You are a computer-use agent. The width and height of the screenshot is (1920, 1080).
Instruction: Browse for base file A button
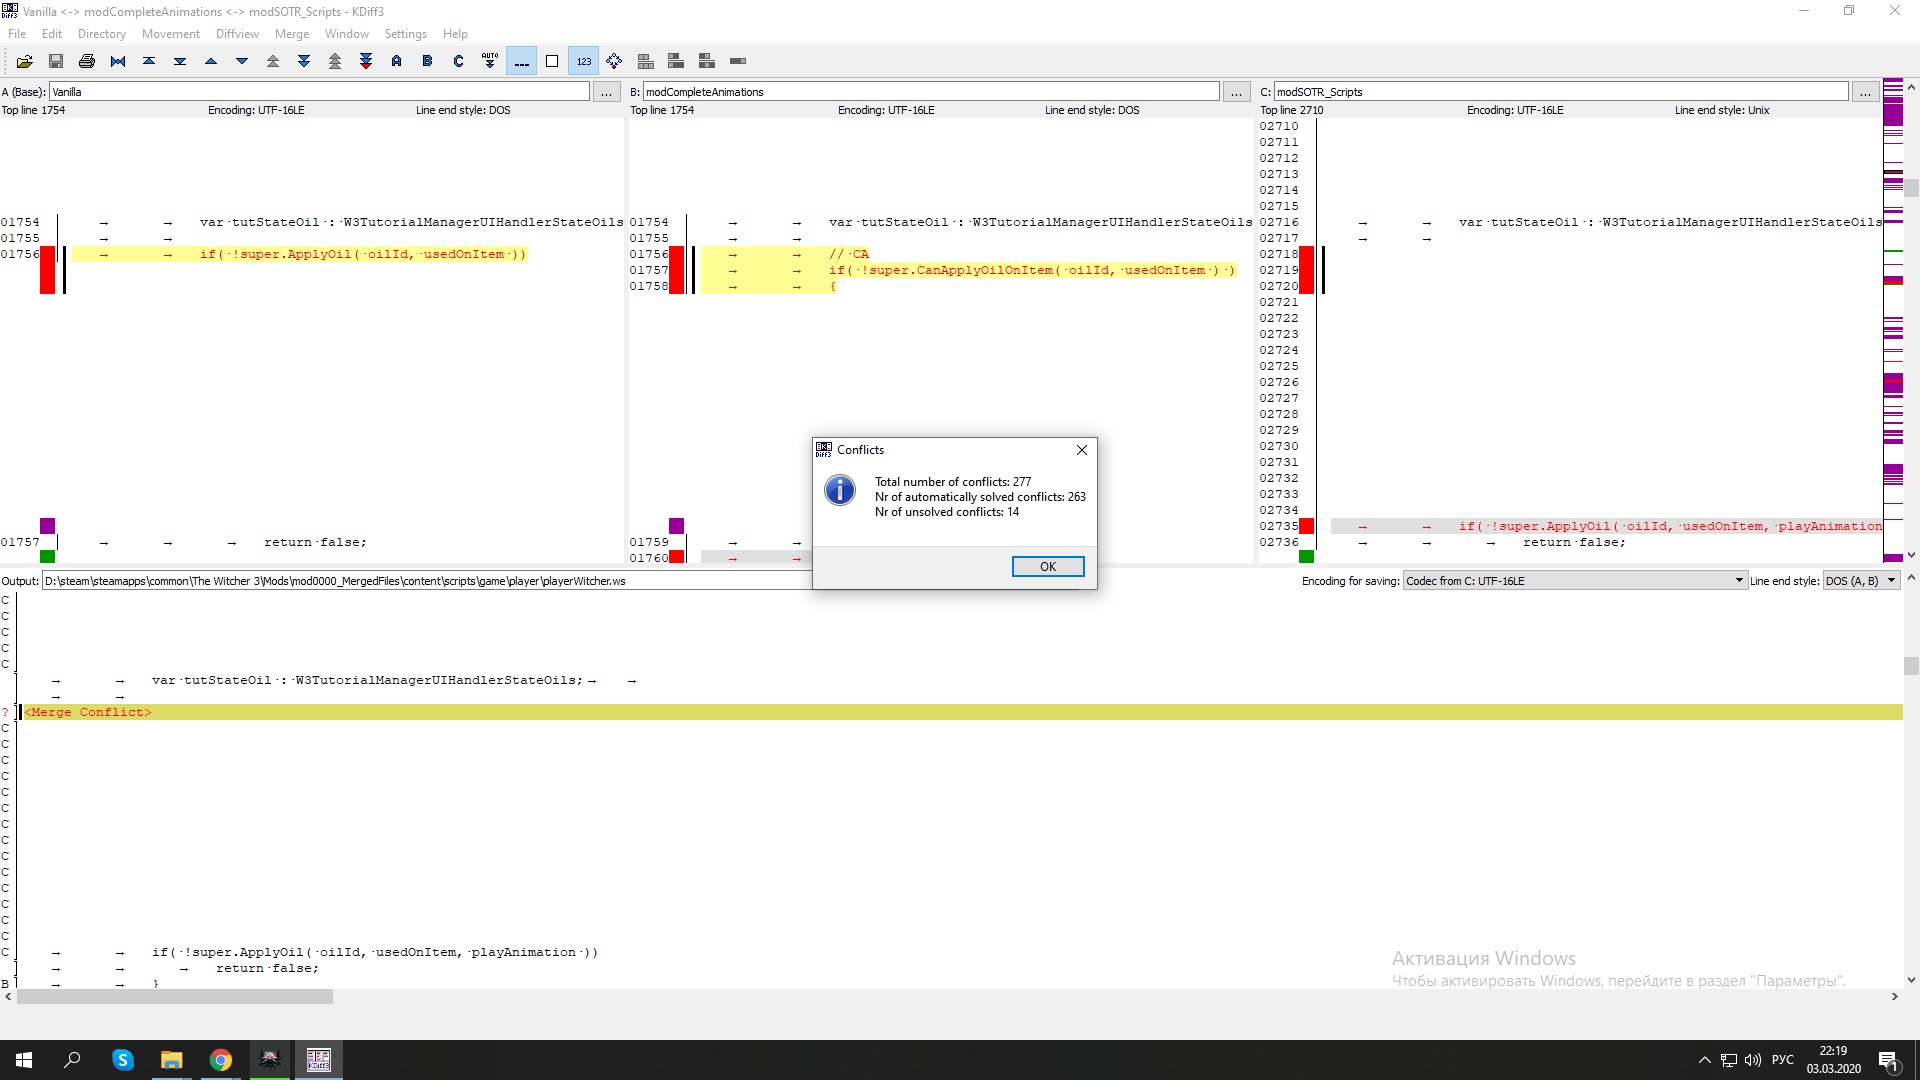[606, 92]
